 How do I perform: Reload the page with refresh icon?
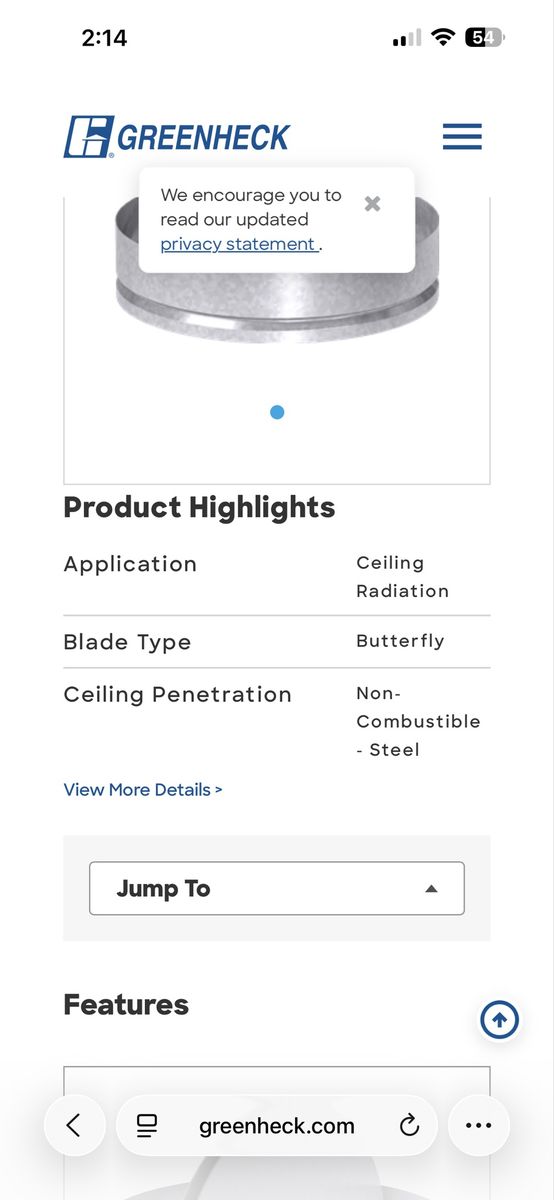coord(409,1126)
